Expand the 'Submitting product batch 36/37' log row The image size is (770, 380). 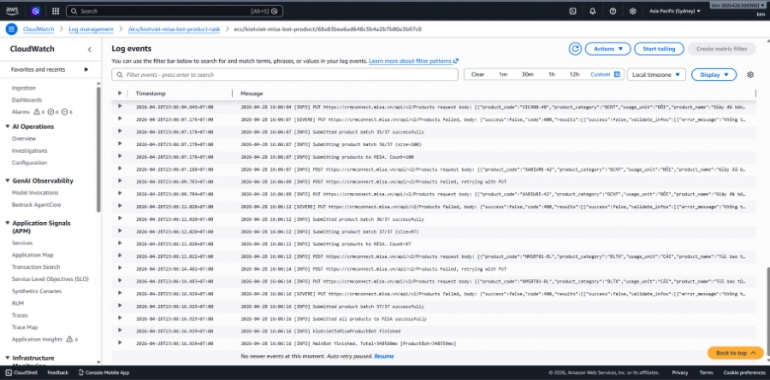119,143
